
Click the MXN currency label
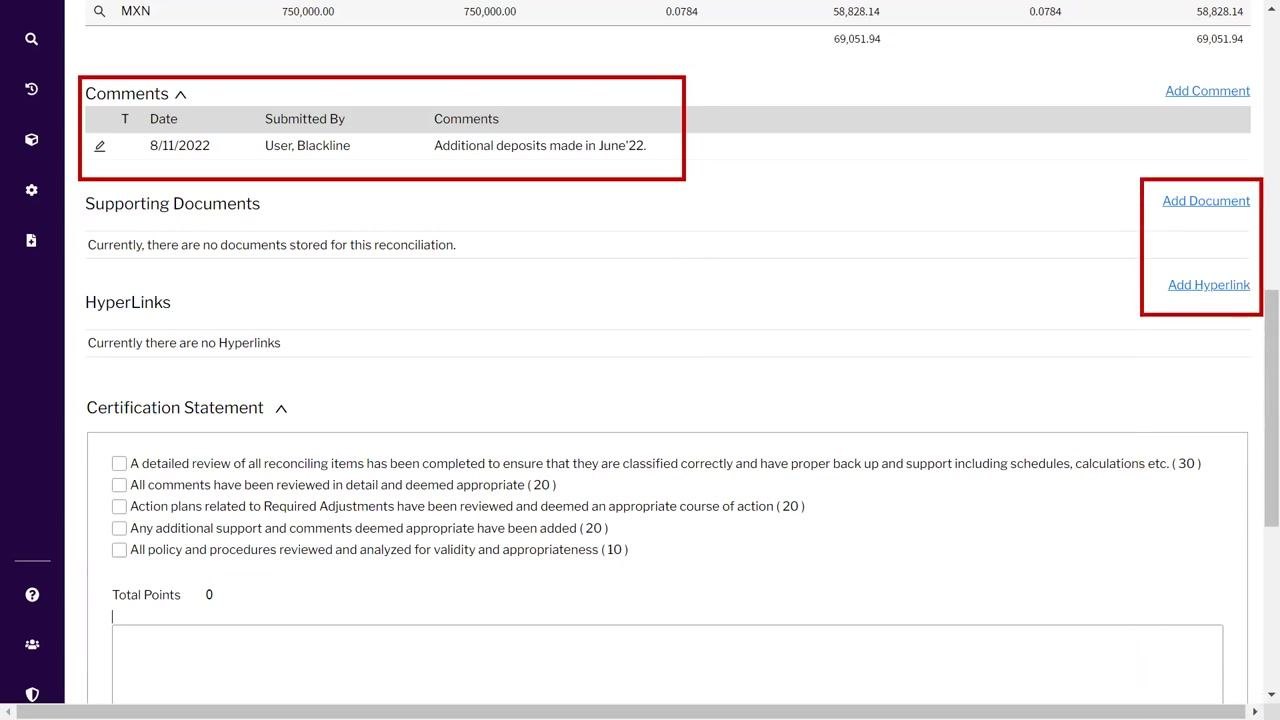(136, 11)
